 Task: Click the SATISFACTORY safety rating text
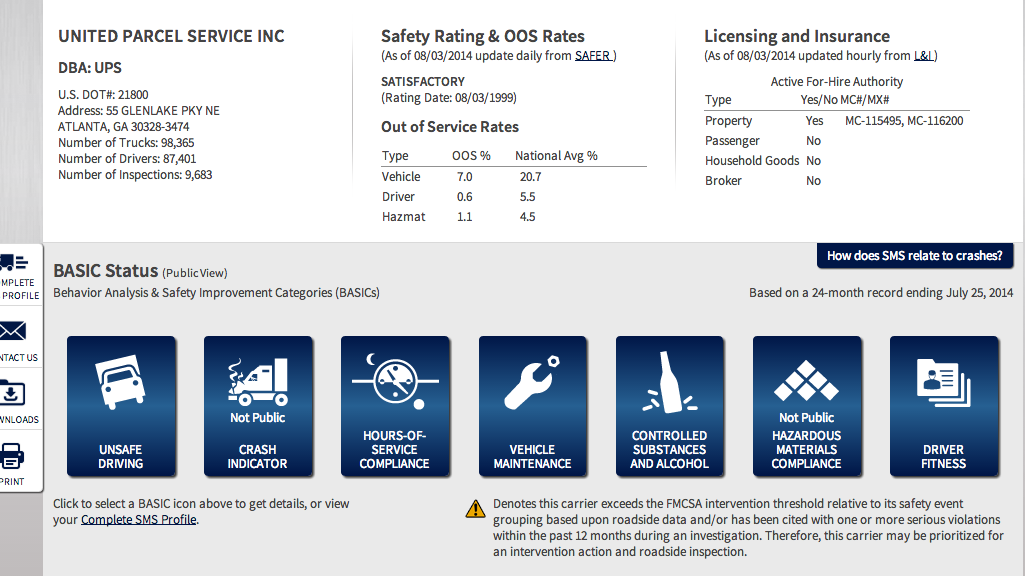coord(423,82)
